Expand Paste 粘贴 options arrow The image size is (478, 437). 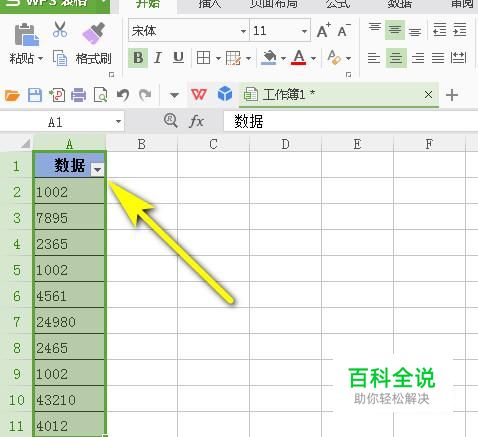(x=40, y=59)
